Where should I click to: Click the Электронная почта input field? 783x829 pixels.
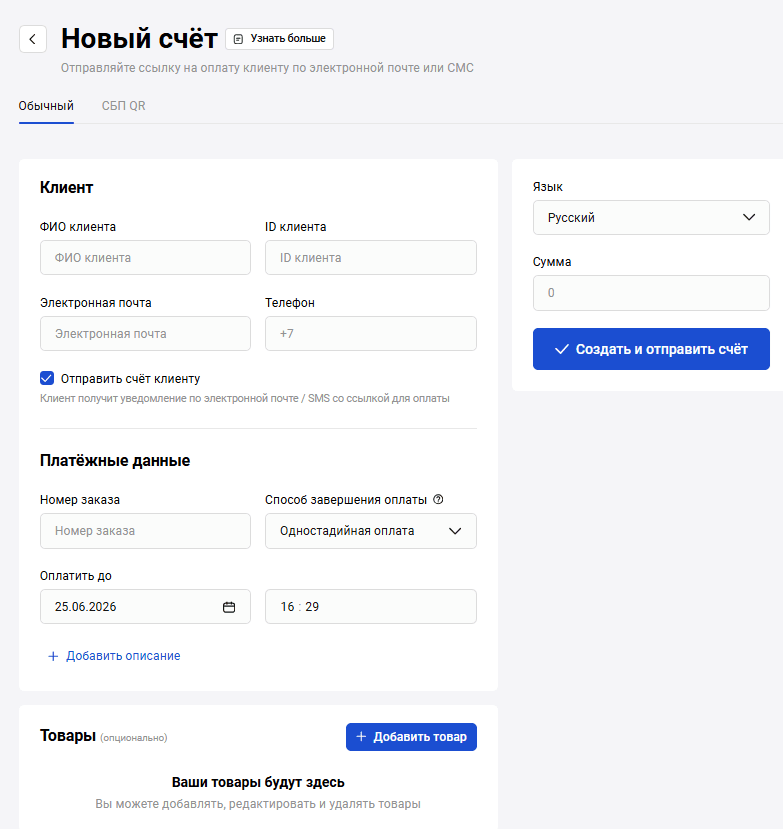click(x=145, y=334)
